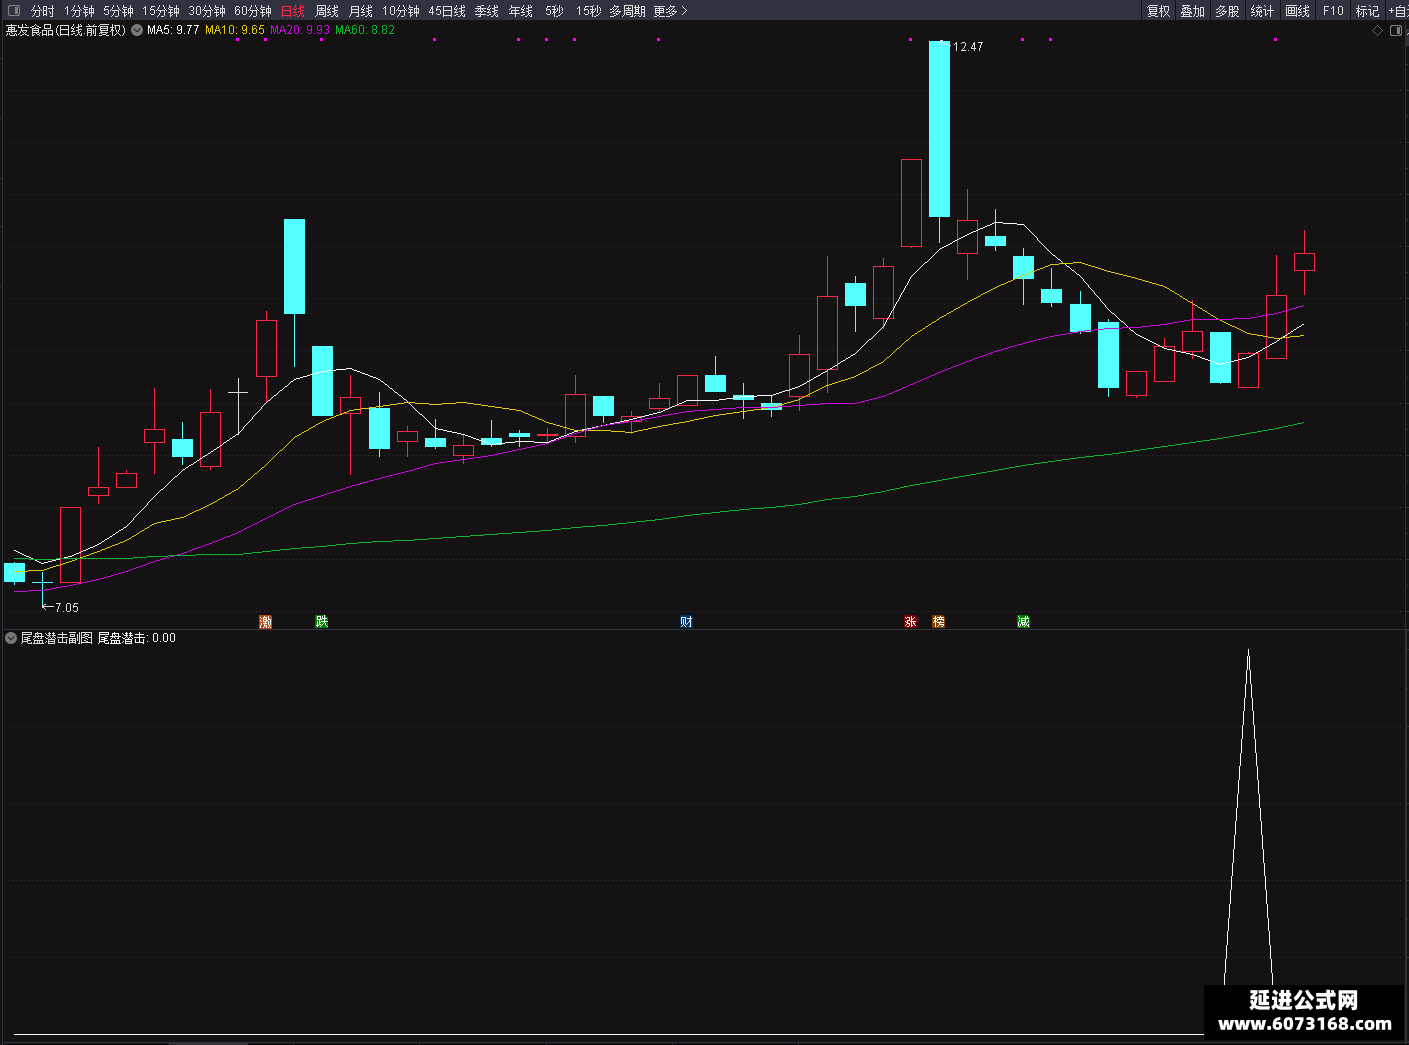Click the 统计 statistics button

coord(1262,11)
